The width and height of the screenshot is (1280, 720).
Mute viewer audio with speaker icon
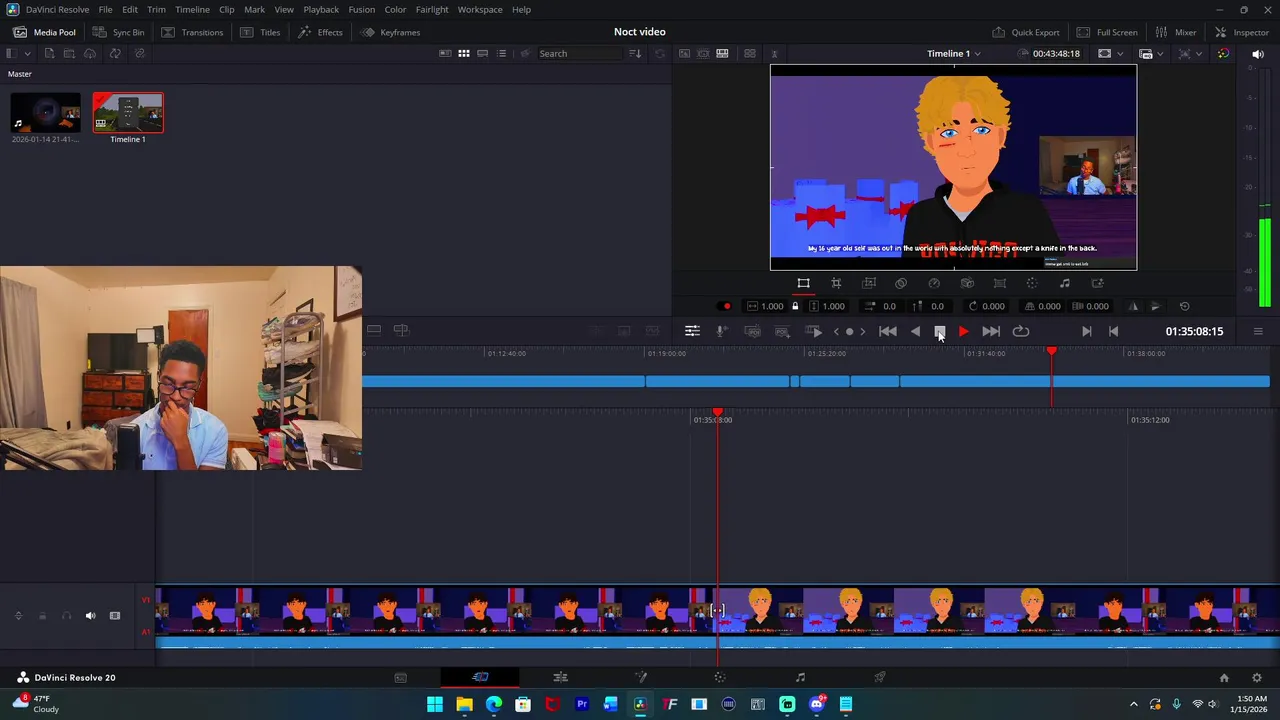pyautogui.click(x=1258, y=54)
